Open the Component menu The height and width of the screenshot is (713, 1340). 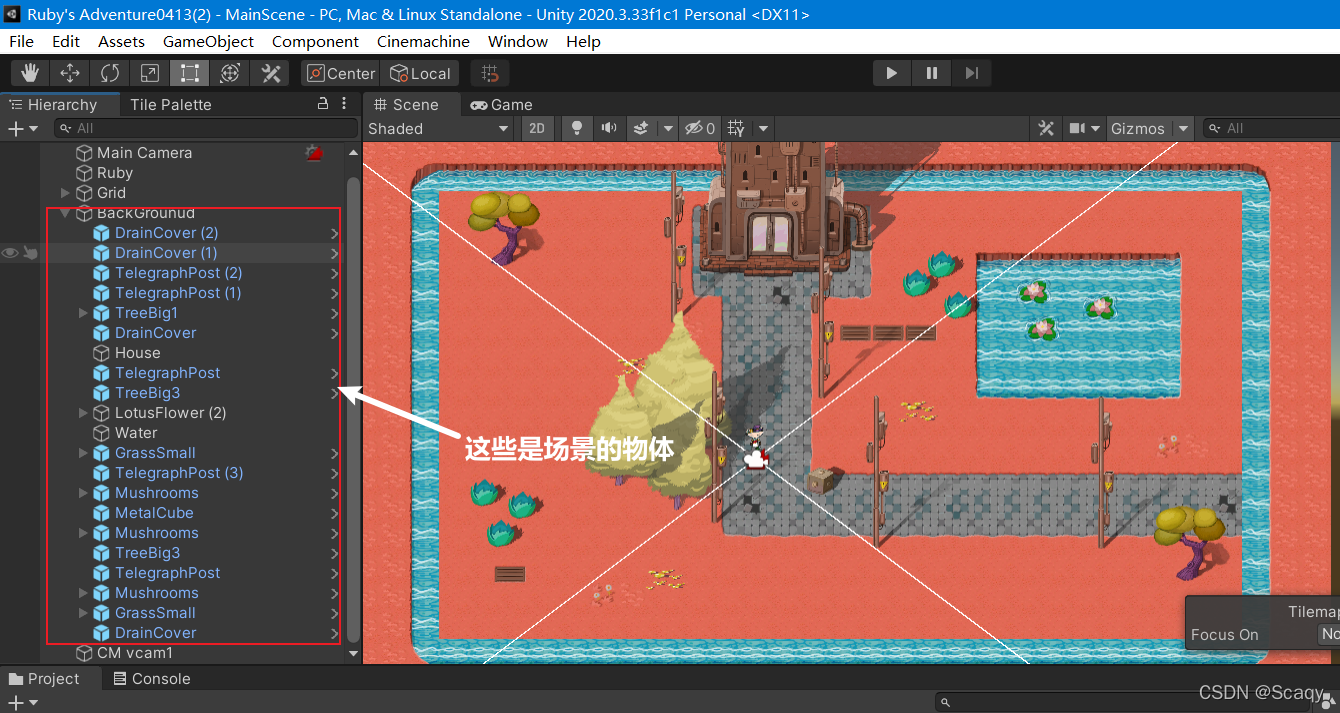[x=315, y=41]
